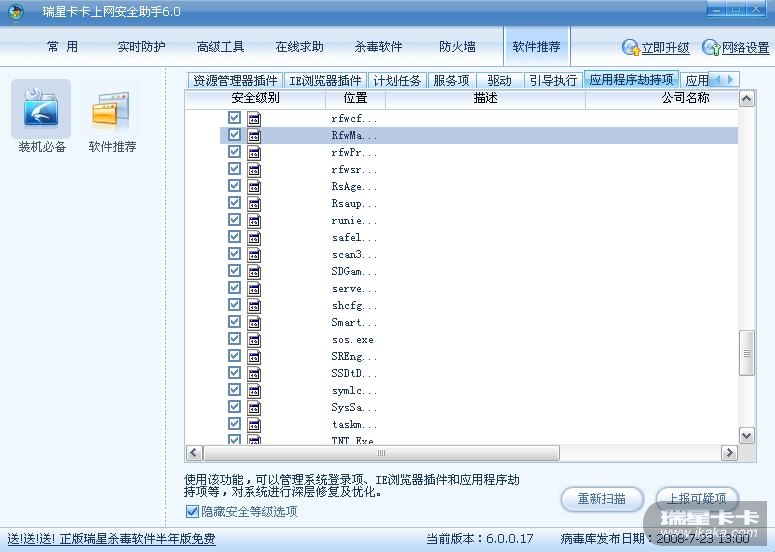This screenshot has width=775, height=552.
Task: Click the file icon of runie... row
Action: point(254,220)
